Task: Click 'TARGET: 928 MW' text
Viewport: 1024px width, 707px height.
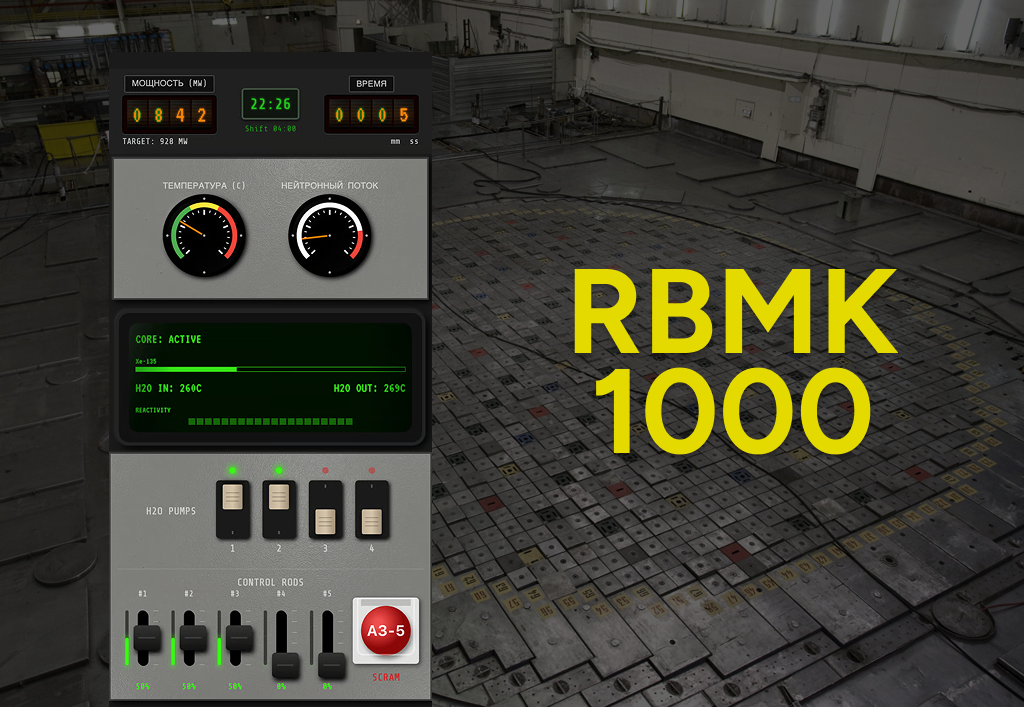Action: click(x=155, y=141)
